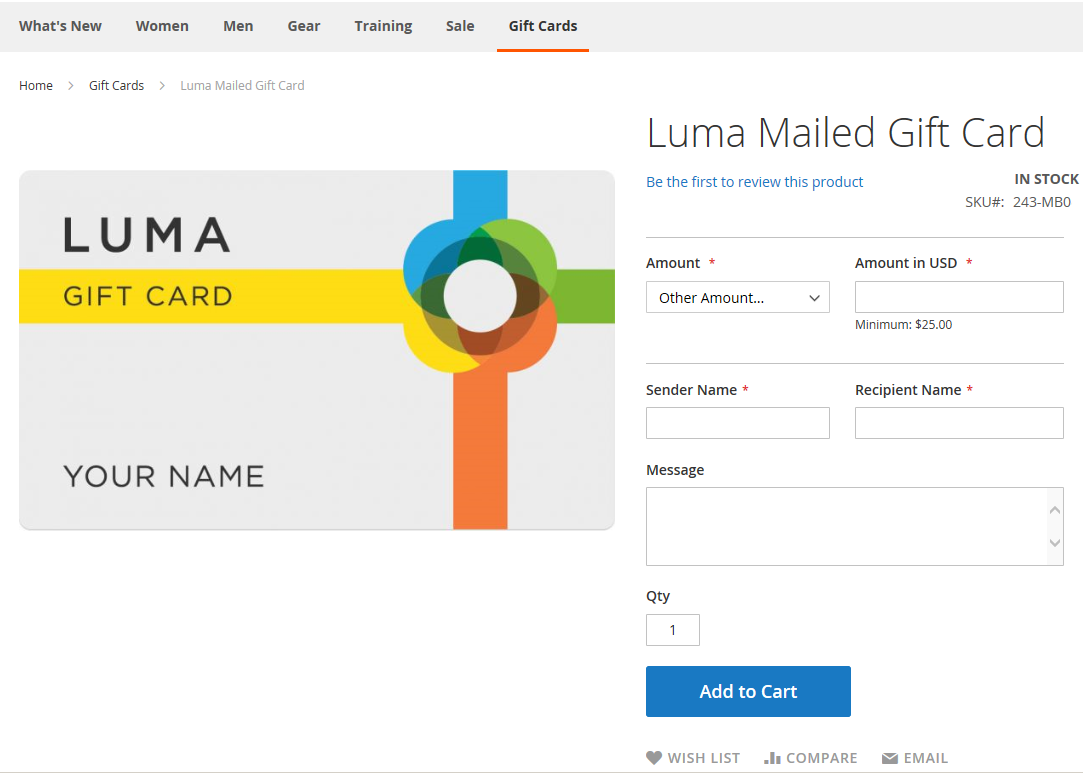Image resolution: width=1083 pixels, height=773 pixels.
Task: Click the Luma gift card product image
Action: click(317, 350)
